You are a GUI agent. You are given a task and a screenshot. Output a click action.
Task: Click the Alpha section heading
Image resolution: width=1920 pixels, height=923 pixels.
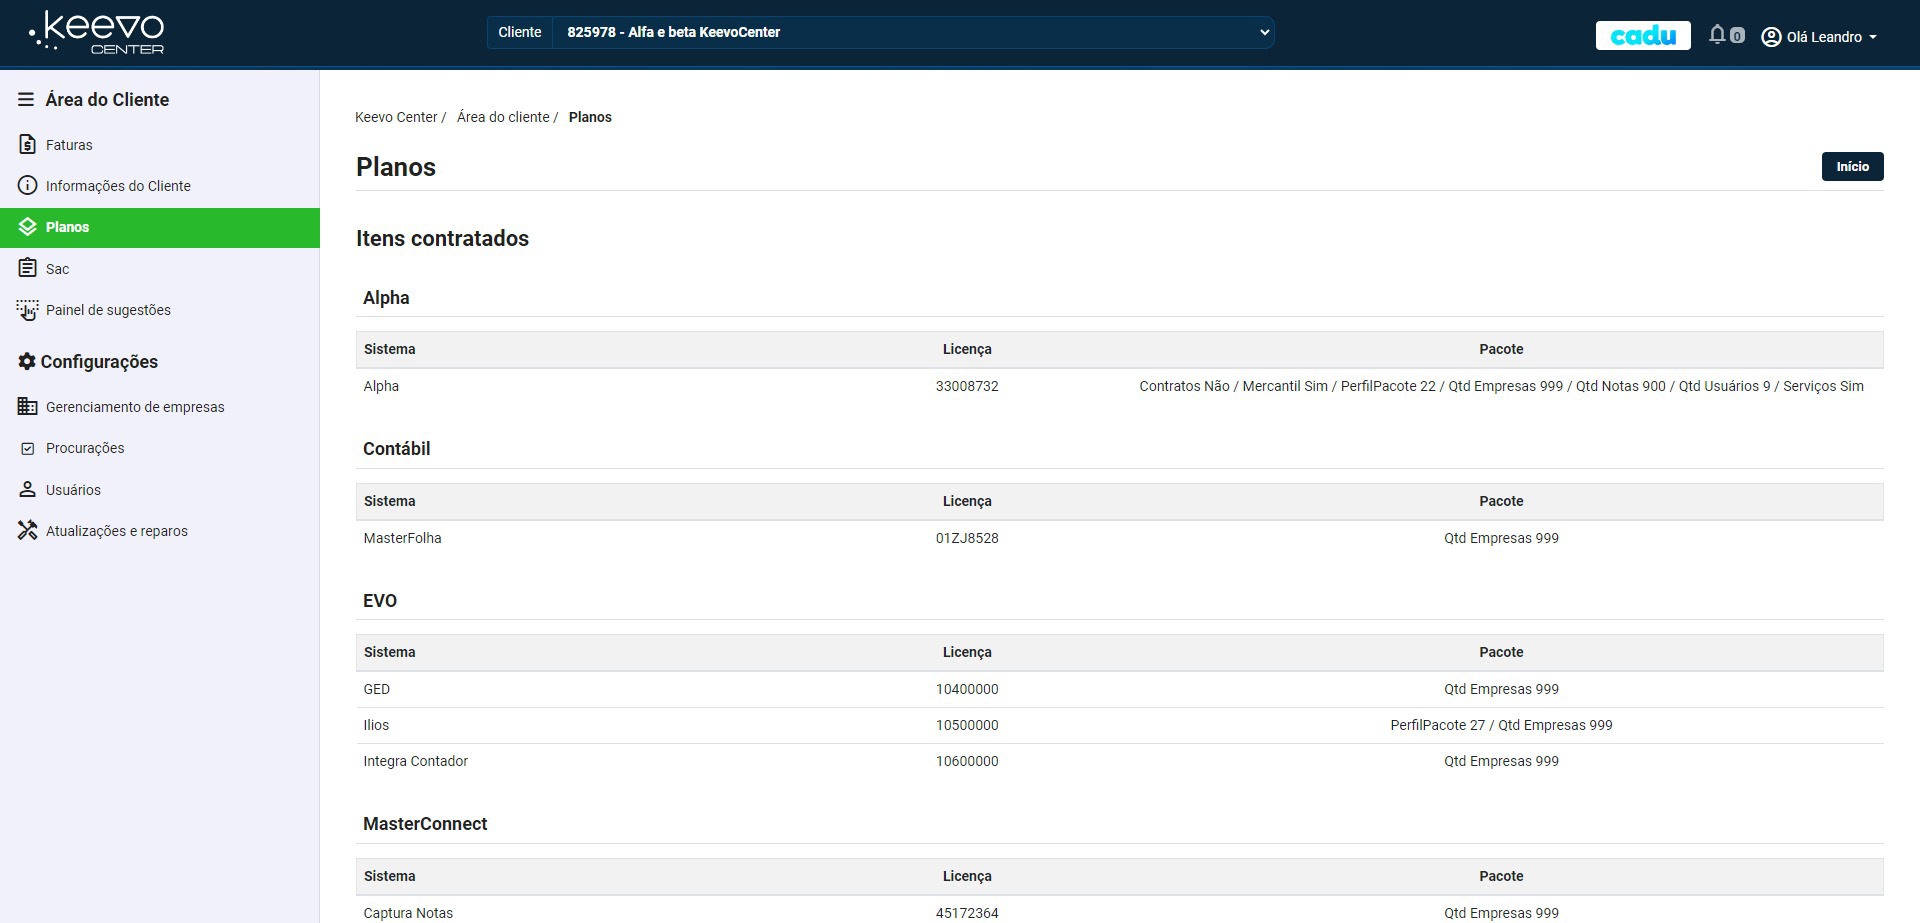click(x=386, y=298)
